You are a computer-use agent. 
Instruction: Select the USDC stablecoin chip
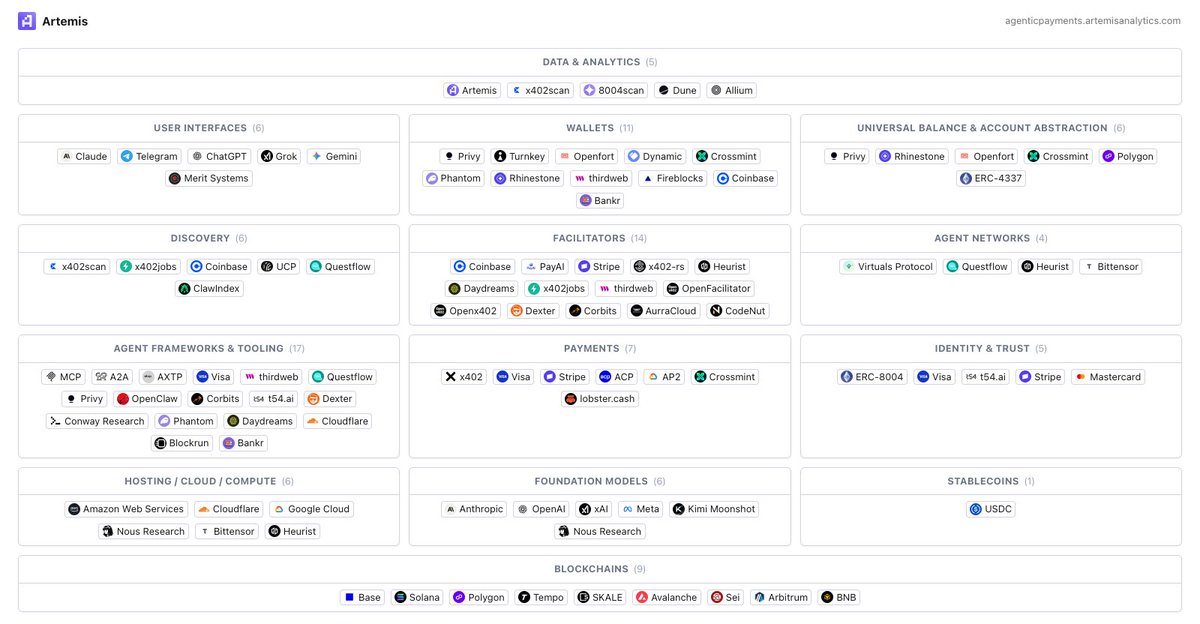(991, 508)
